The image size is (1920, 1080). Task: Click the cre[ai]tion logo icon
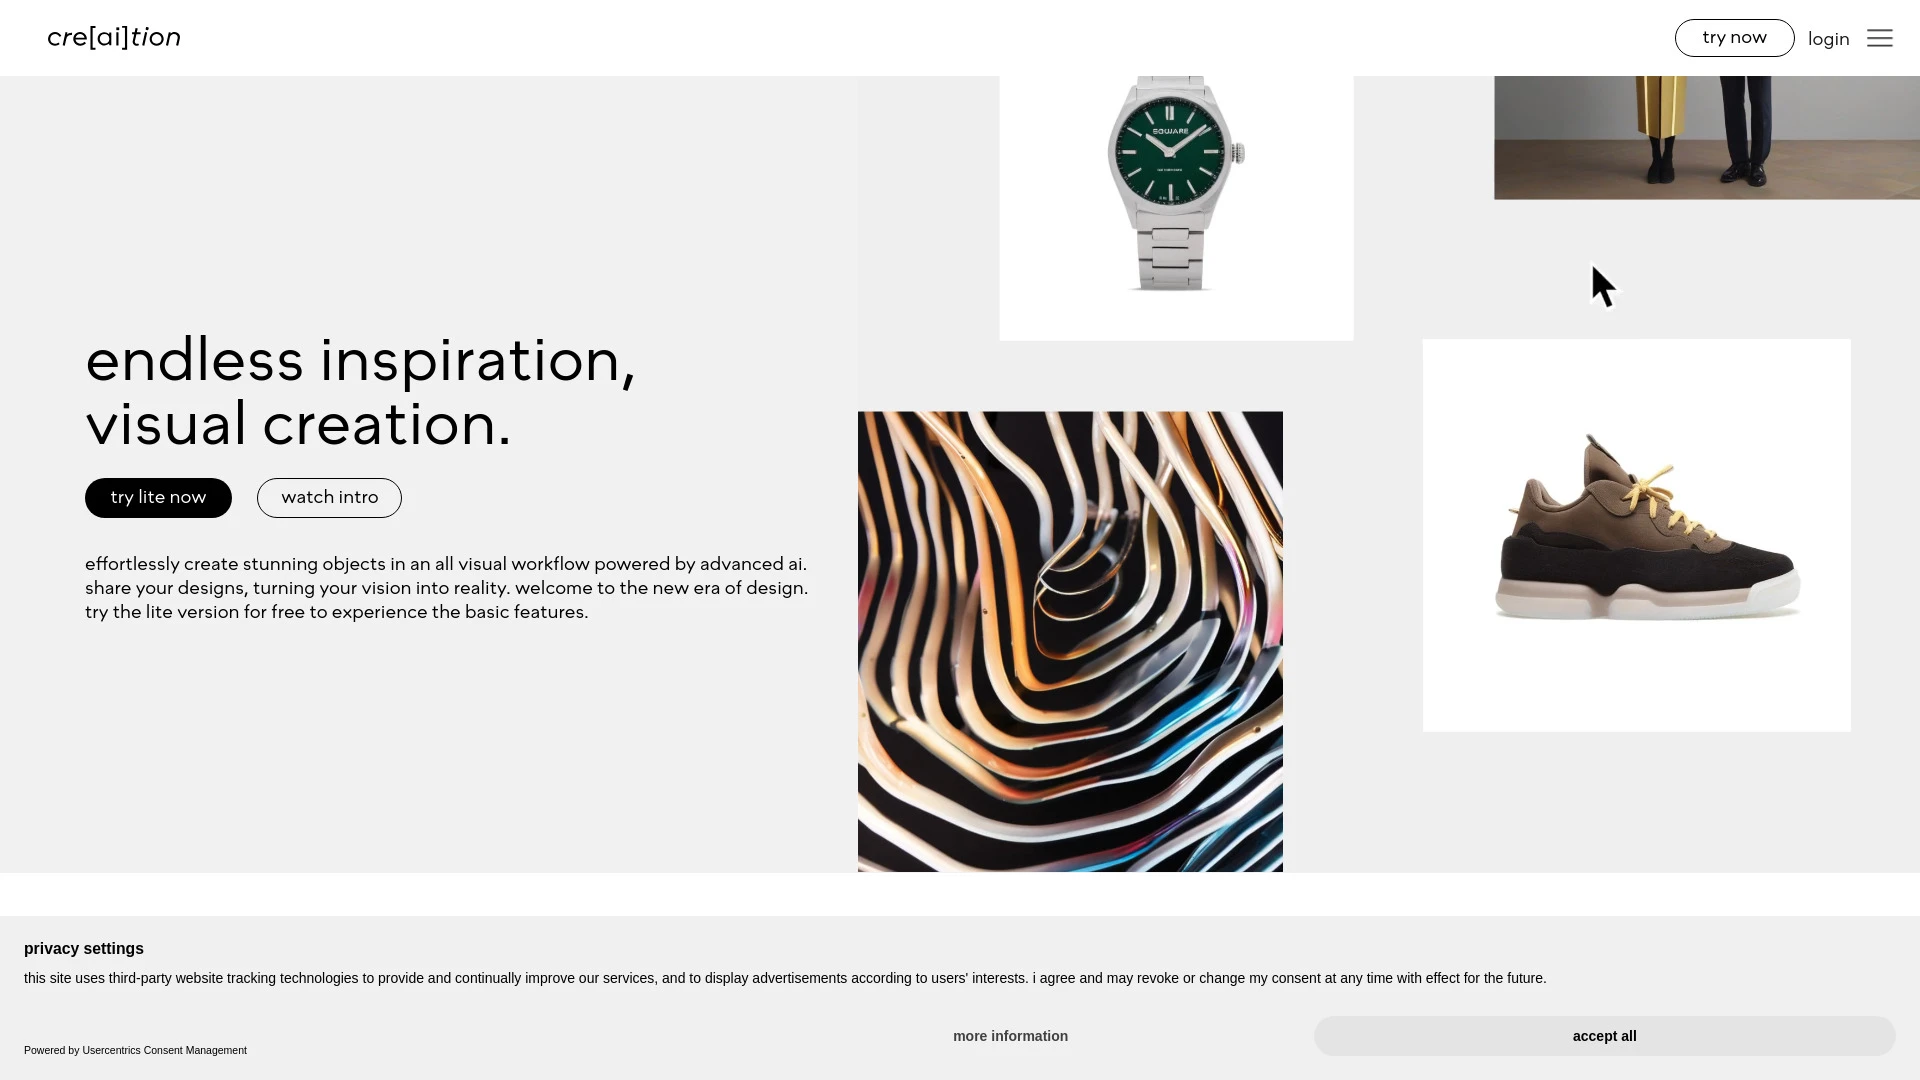[113, 37]
